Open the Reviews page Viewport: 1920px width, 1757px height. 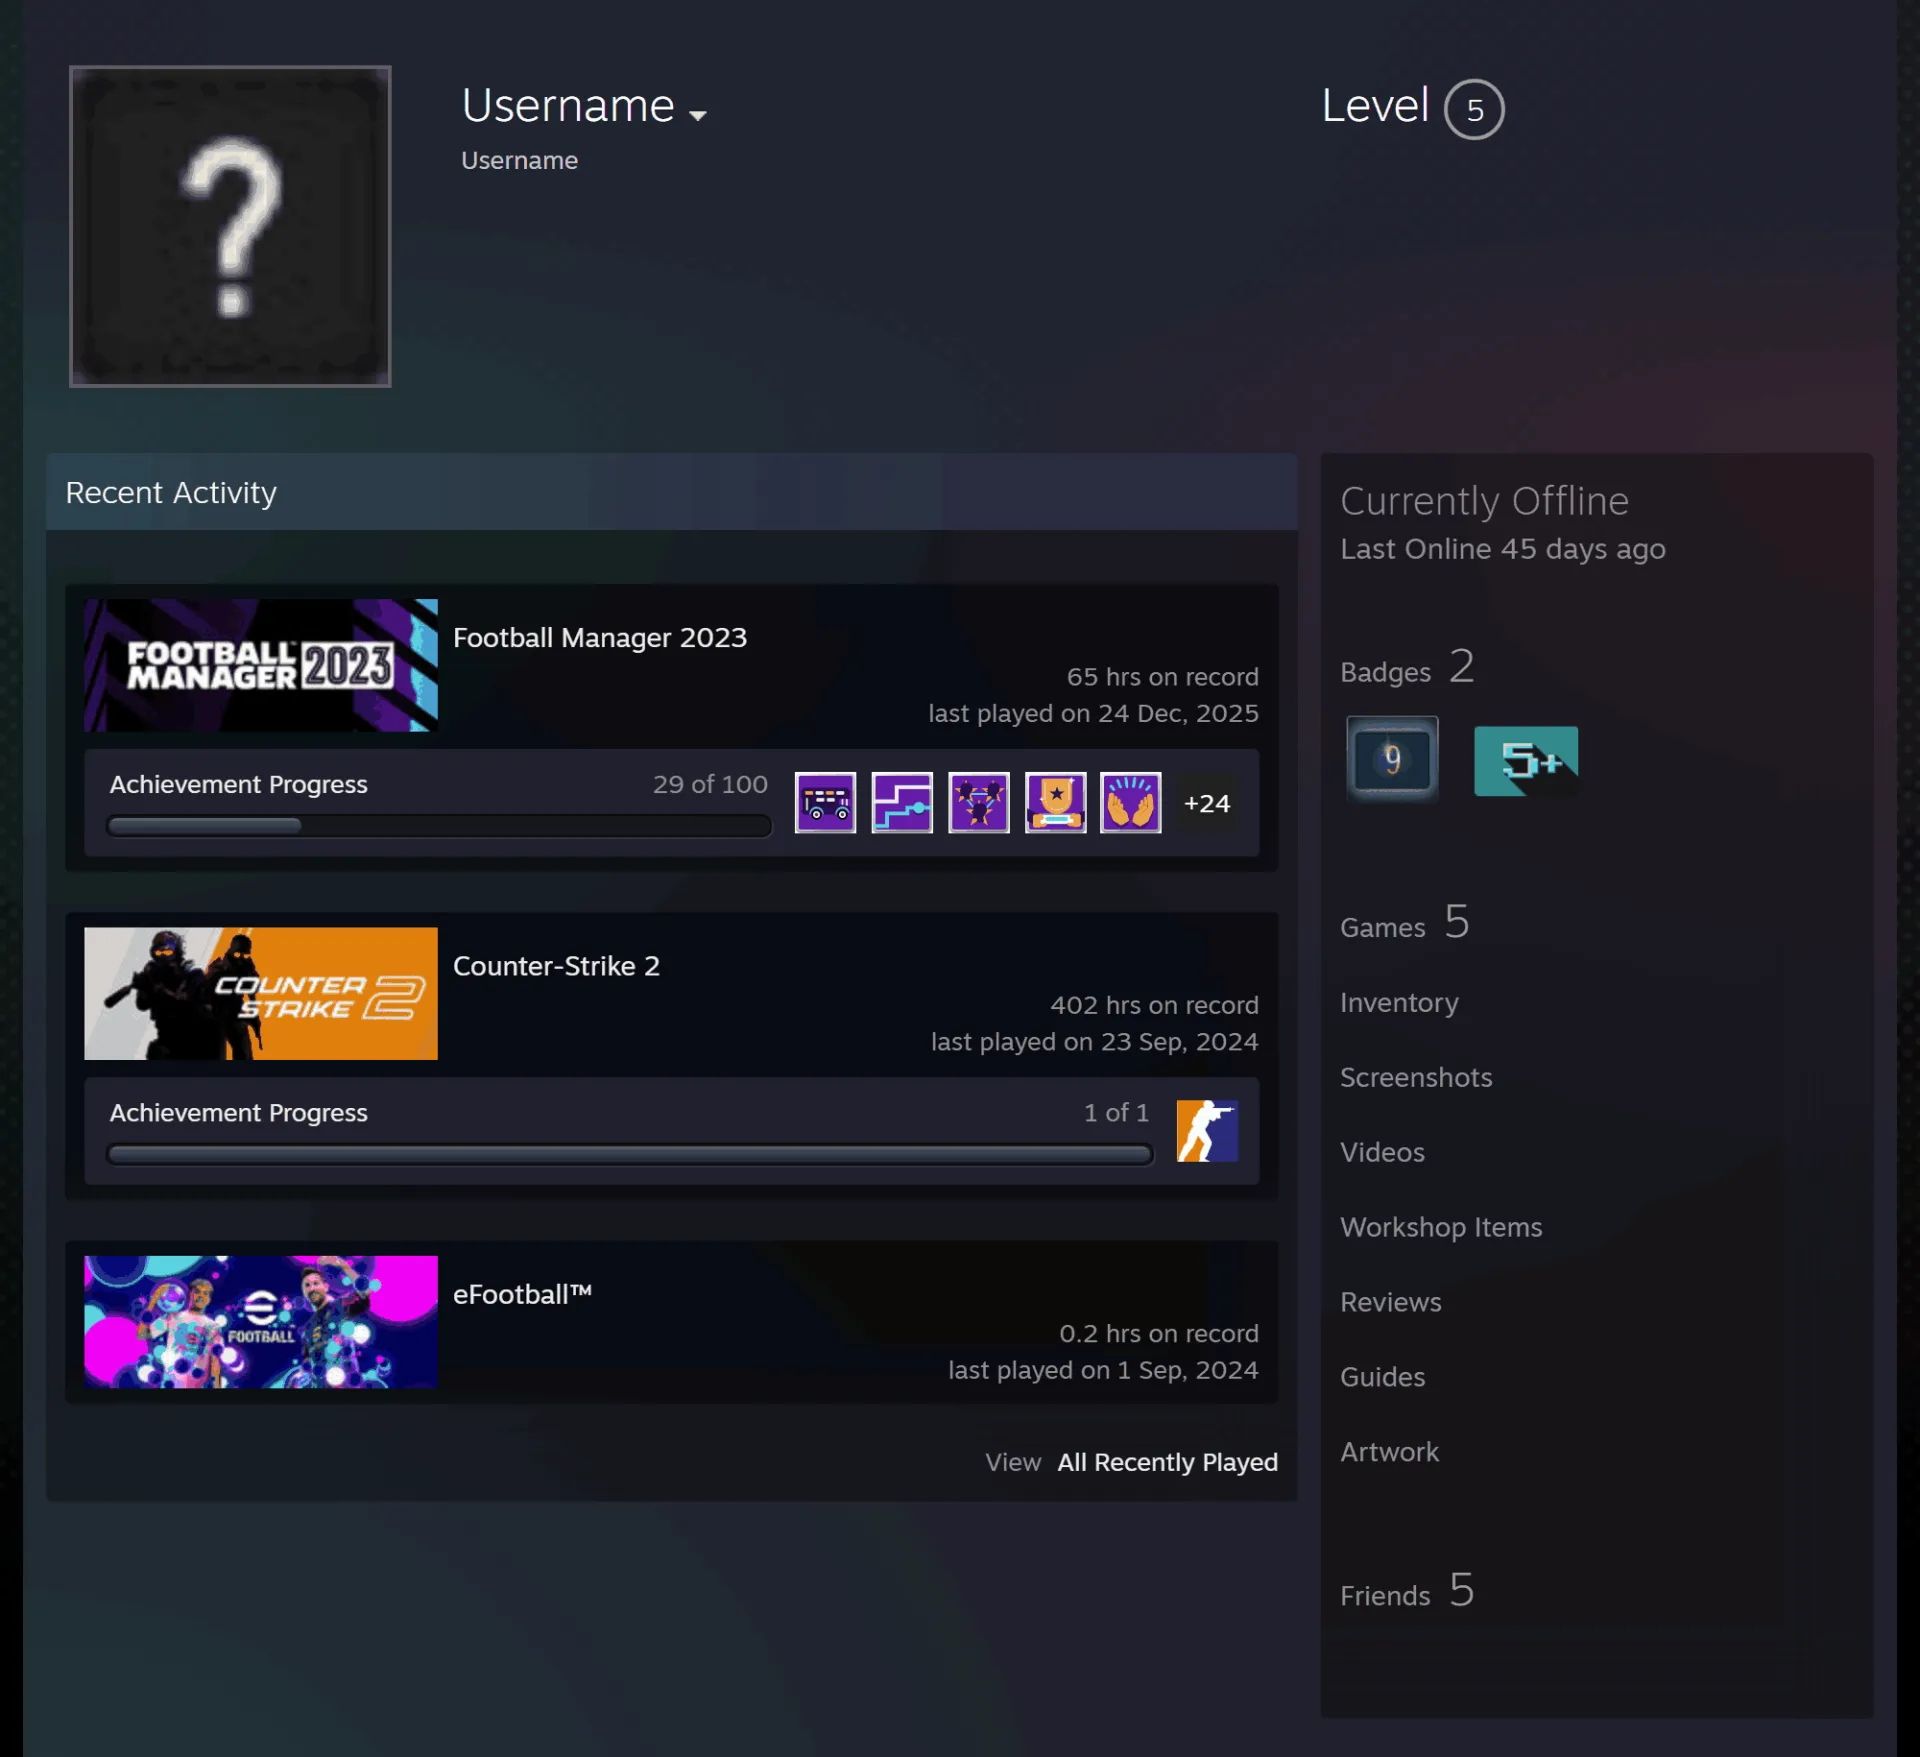pyautogui.click(x=1390, y=1302)
